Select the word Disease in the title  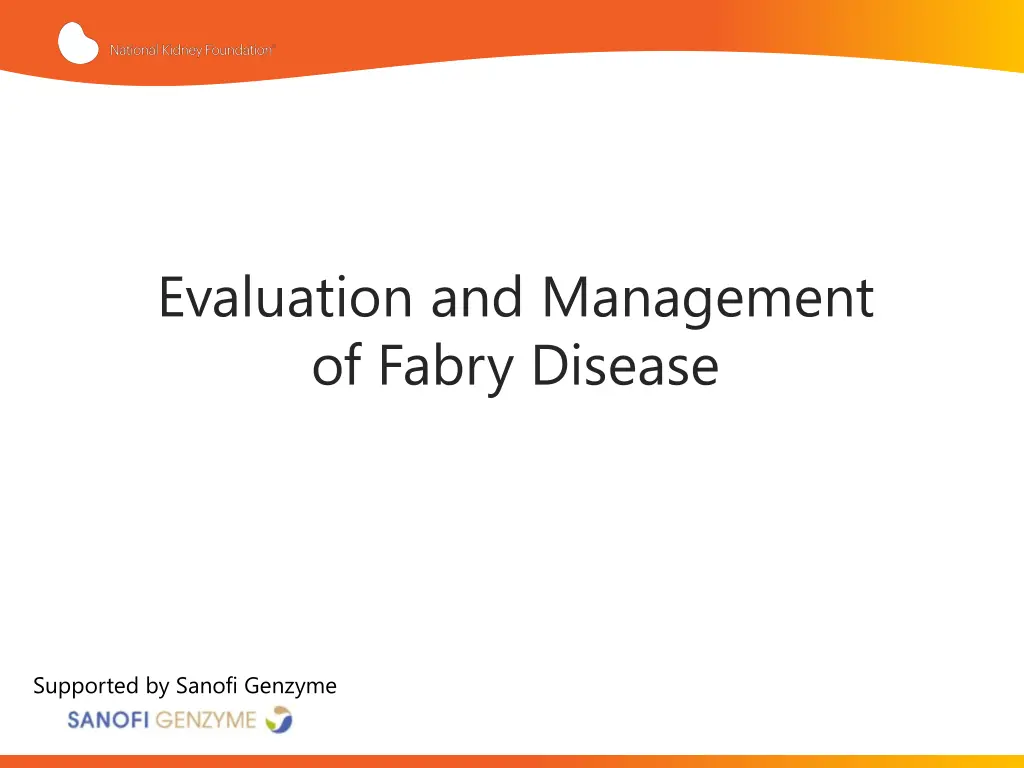[x=625, y=366]
